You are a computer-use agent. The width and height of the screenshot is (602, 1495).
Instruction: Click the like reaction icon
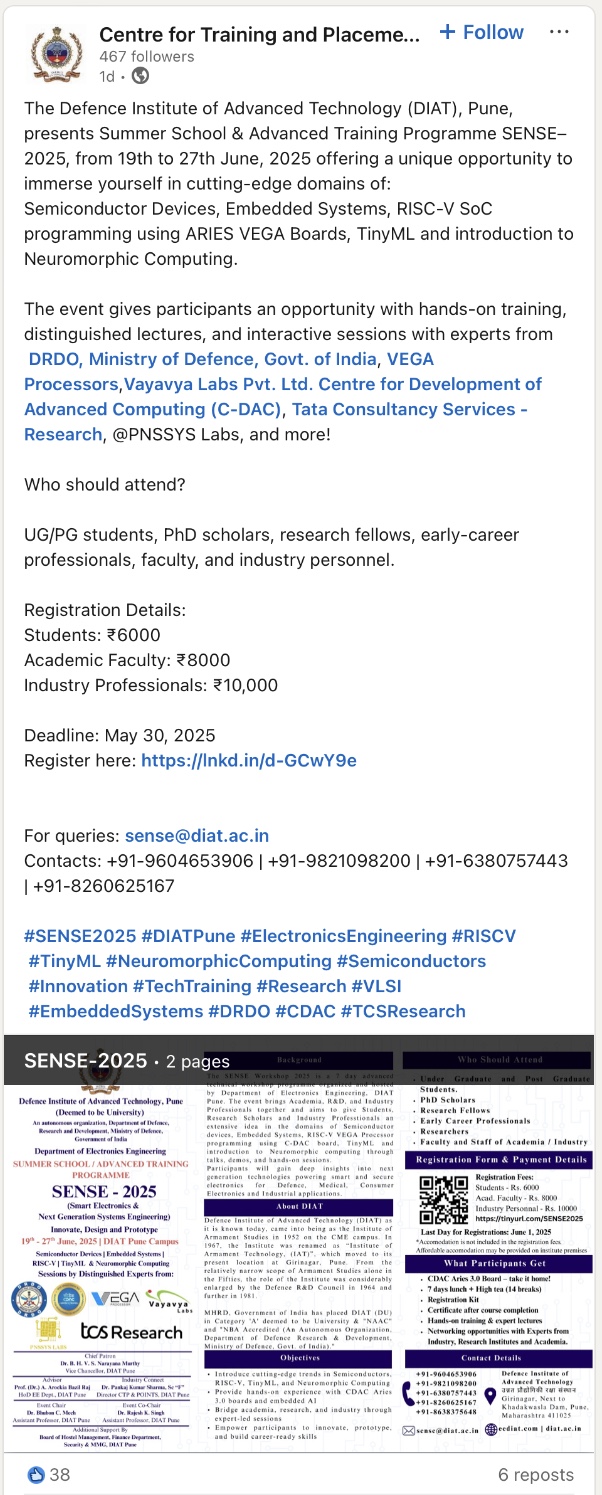point(37,1474)
